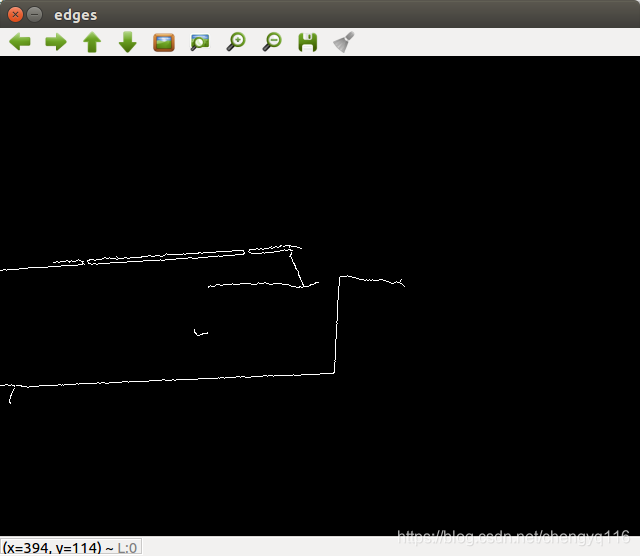Open display properties brush icon
This screenshot has height=556, width=640.
point(344,42)
